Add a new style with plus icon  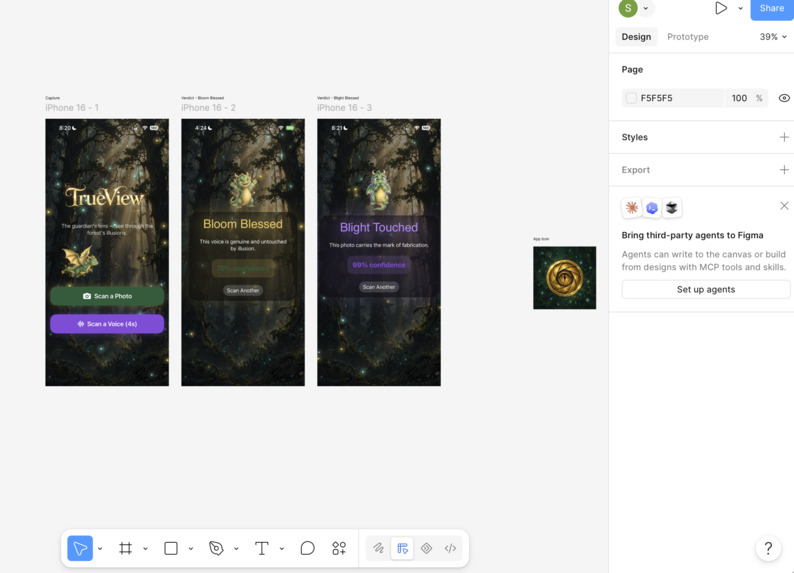tap(784, 137)
